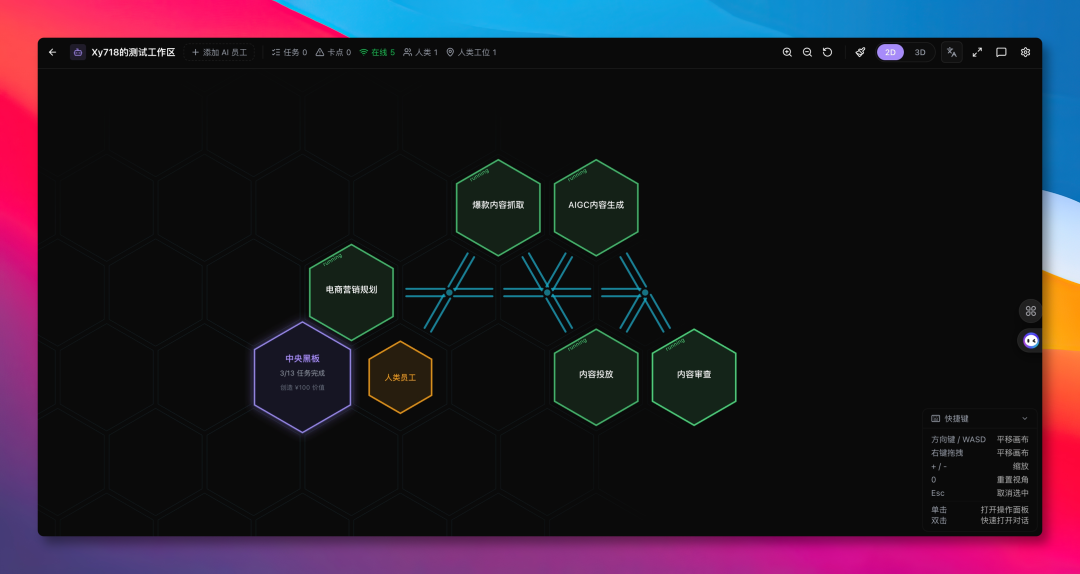Click the 快捷键 panel header label

pos(957,418)
